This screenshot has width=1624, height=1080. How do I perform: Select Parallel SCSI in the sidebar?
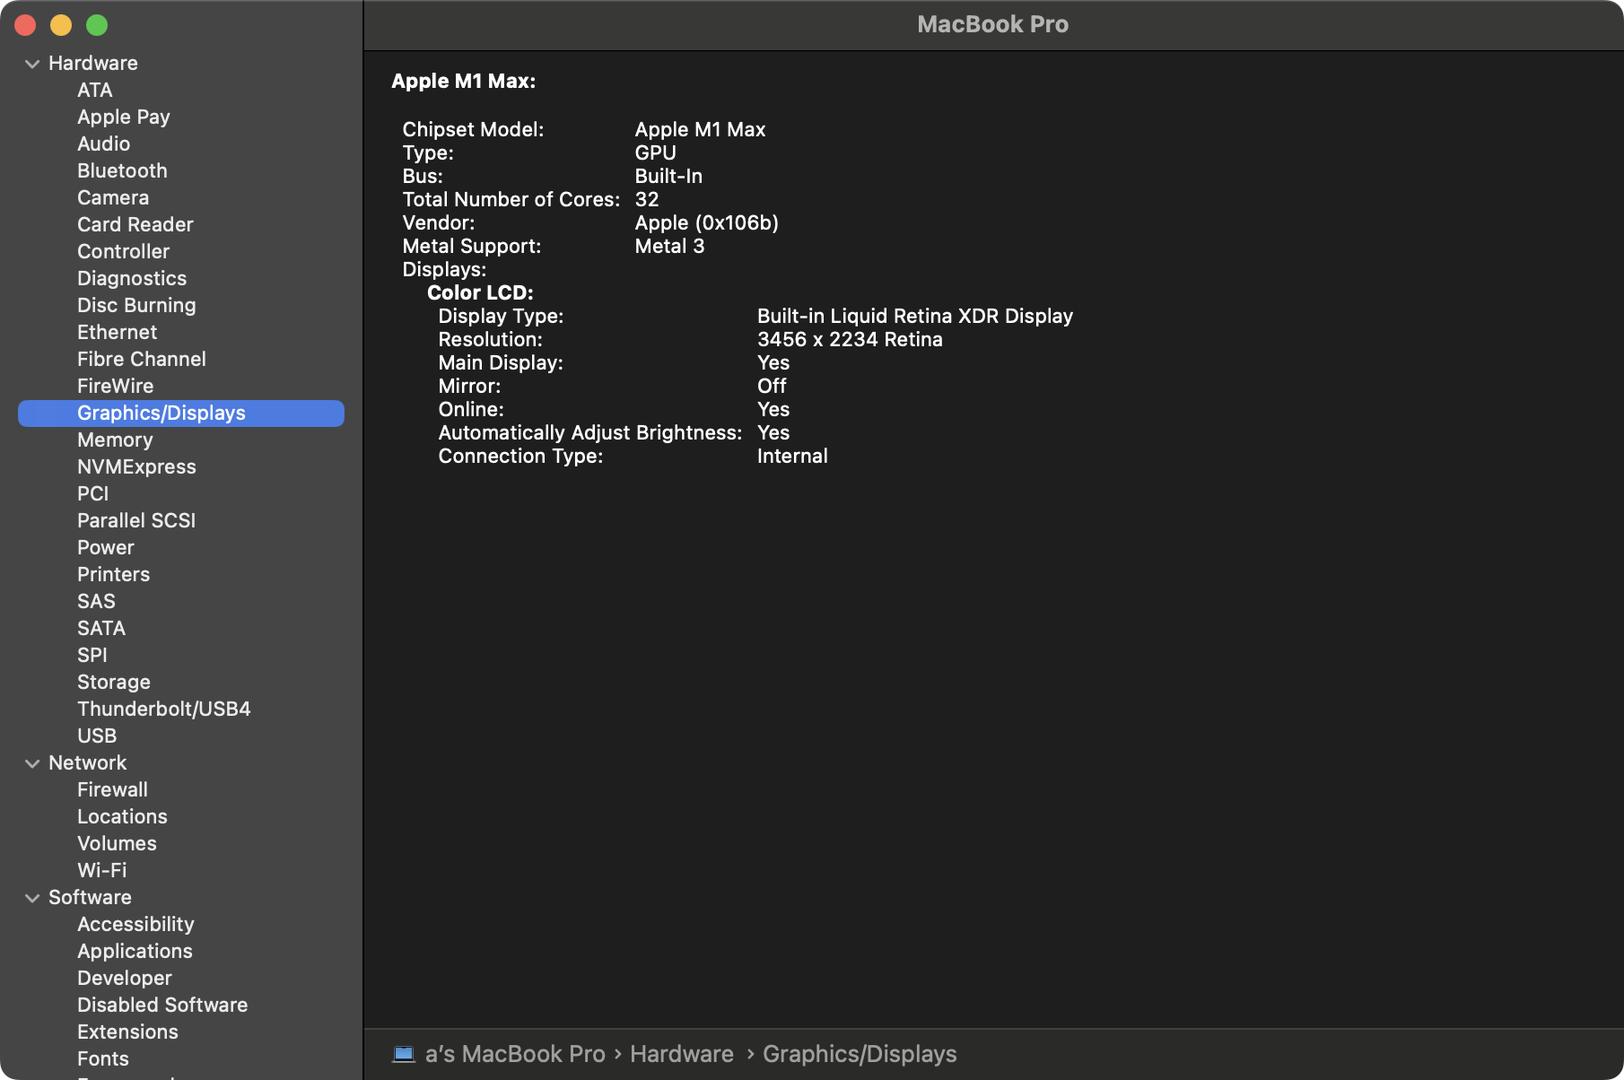136,521
